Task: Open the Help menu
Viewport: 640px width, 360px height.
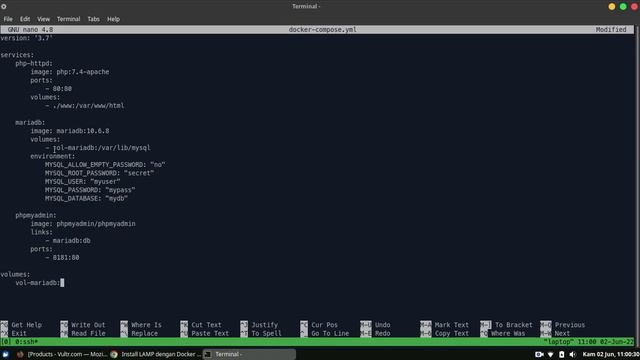Action: 113,19
